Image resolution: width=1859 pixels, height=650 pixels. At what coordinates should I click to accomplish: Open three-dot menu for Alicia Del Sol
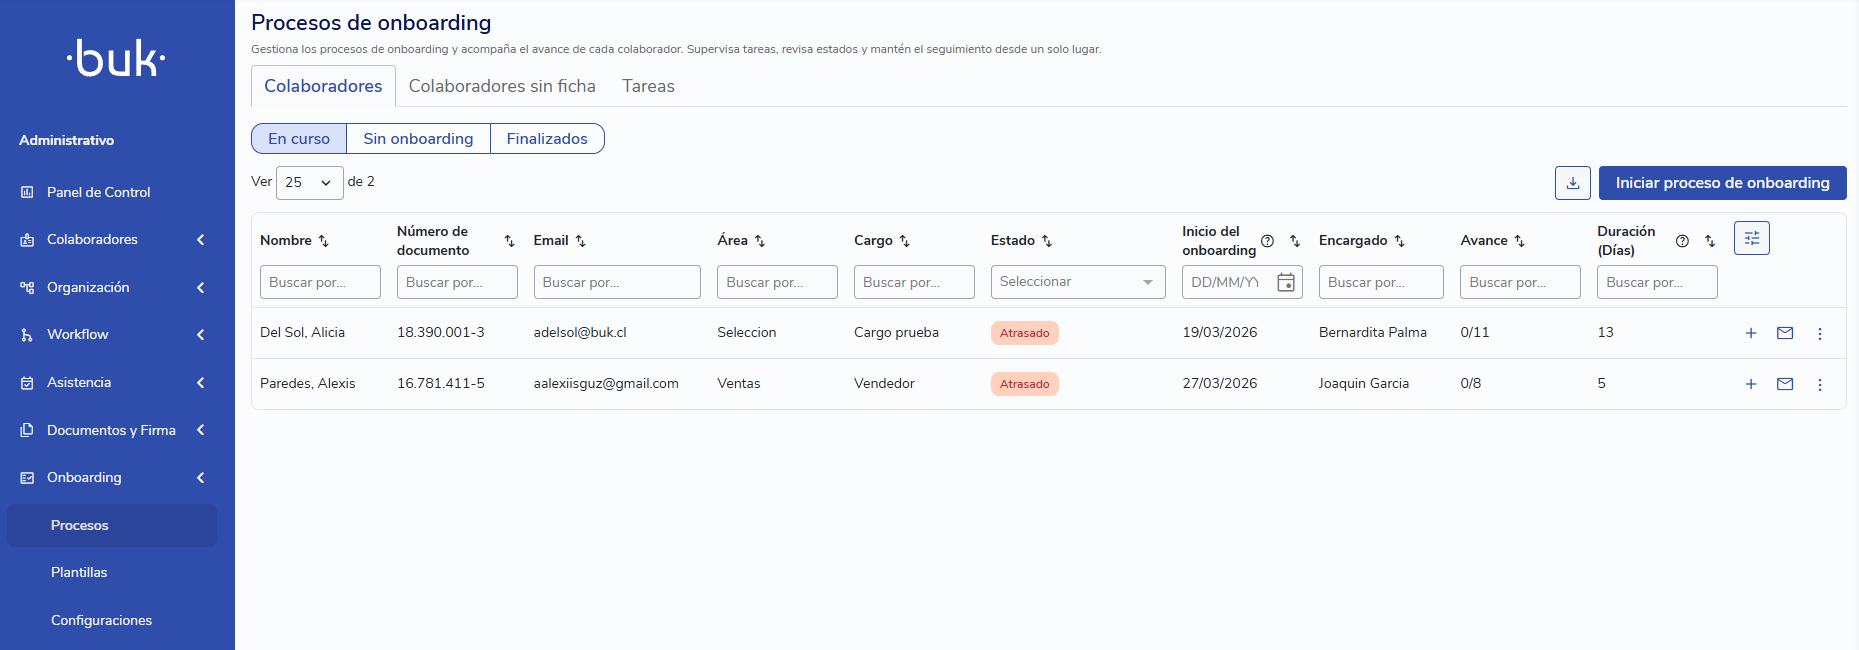[x=1819, y=333]
